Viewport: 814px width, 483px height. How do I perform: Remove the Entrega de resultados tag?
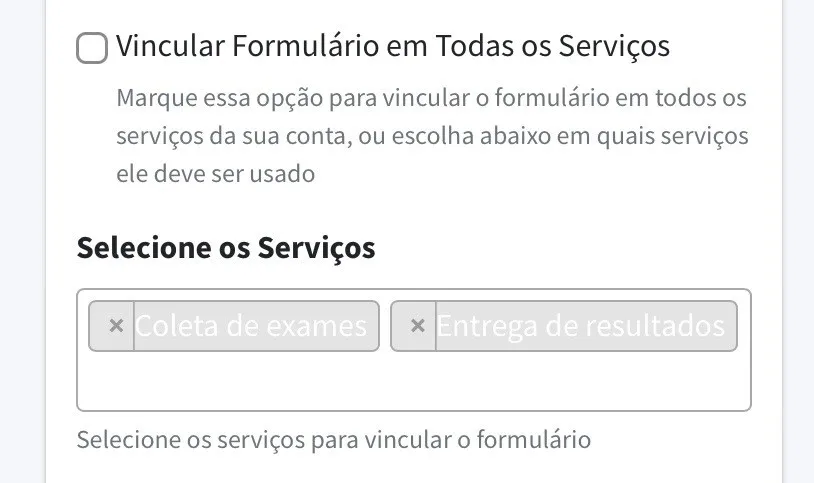pos(417,326)
